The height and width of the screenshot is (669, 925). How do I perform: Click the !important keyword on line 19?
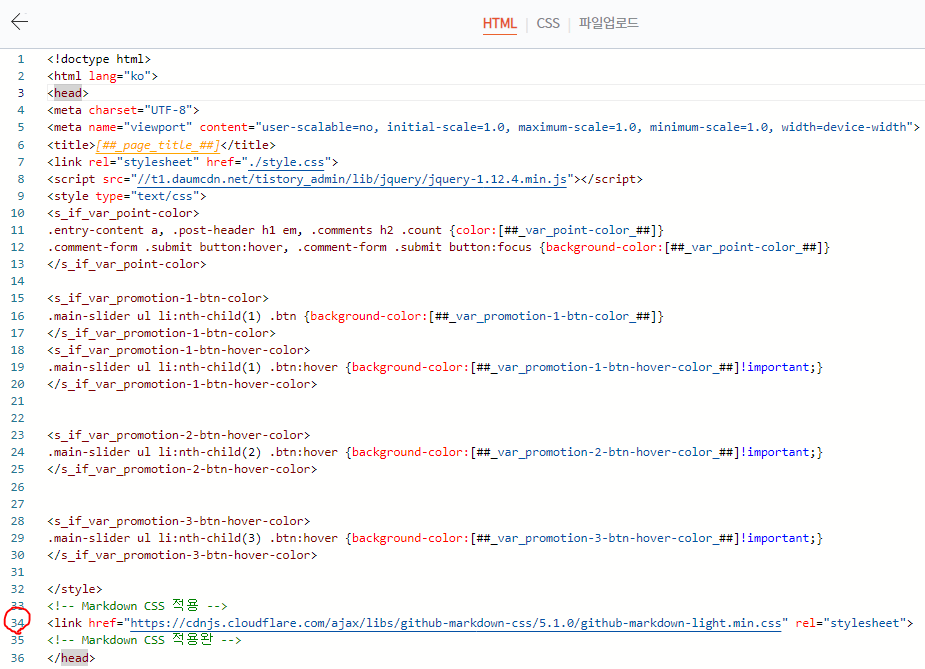click(775, 368)
